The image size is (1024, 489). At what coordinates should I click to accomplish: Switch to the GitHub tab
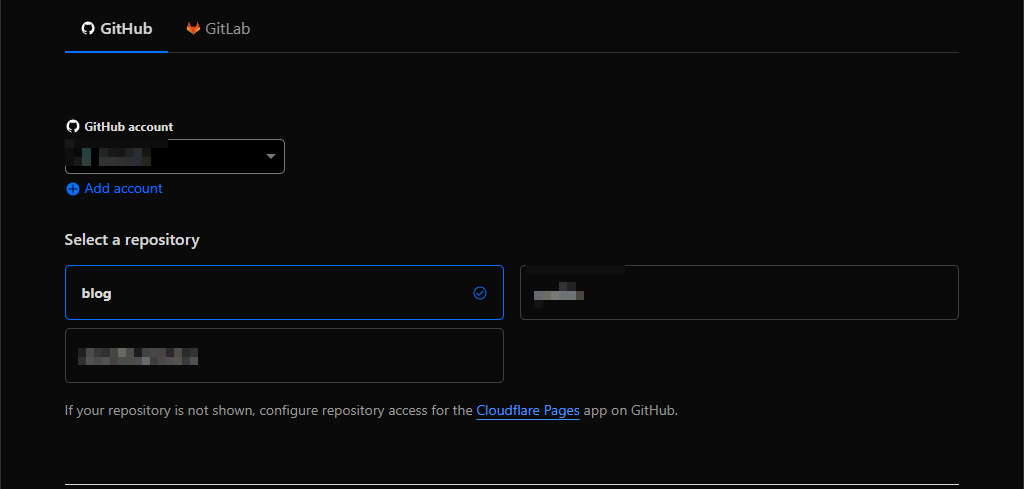(x=116, y=29)
